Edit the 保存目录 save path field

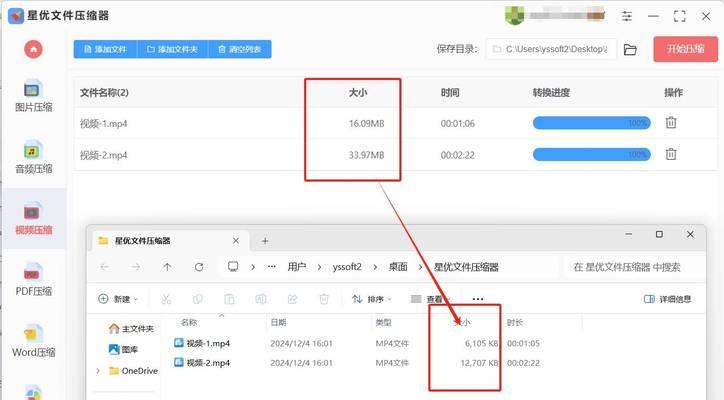[551, 49]
